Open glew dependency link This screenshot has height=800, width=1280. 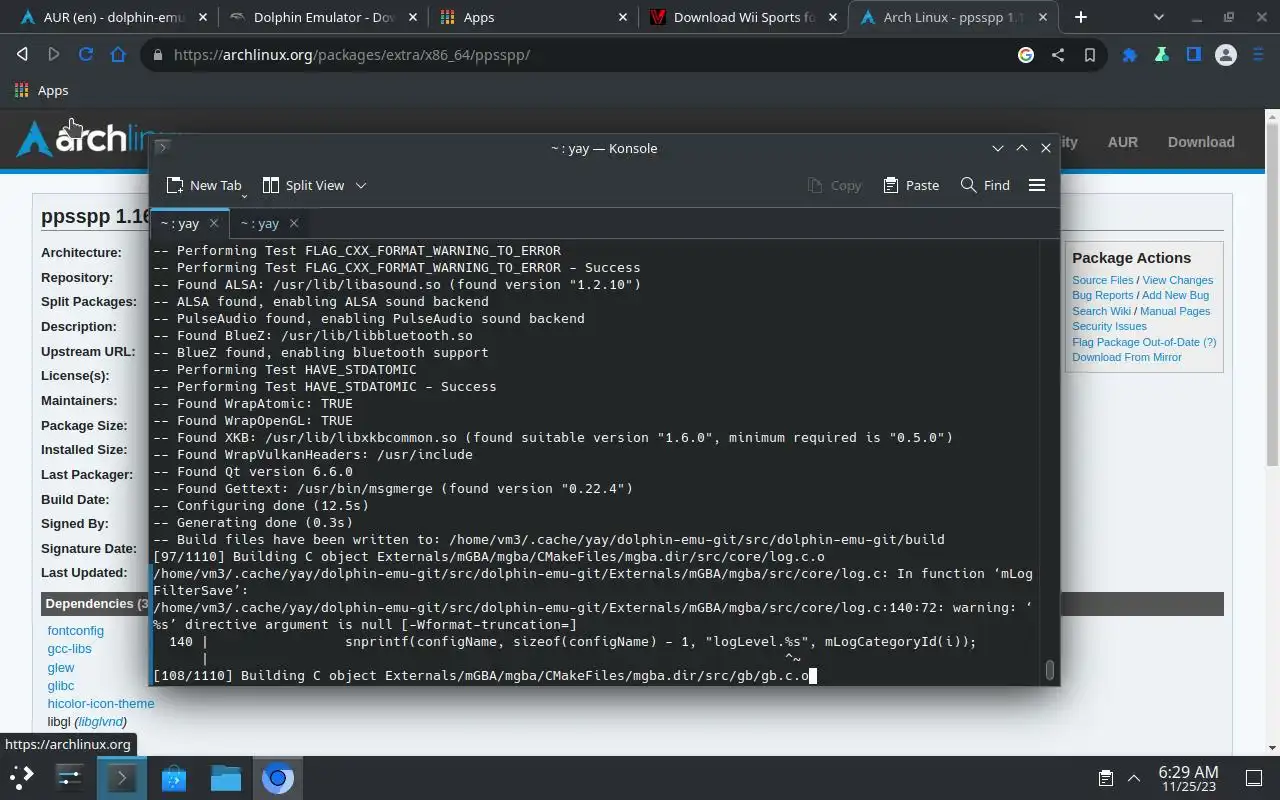point(60,667)
